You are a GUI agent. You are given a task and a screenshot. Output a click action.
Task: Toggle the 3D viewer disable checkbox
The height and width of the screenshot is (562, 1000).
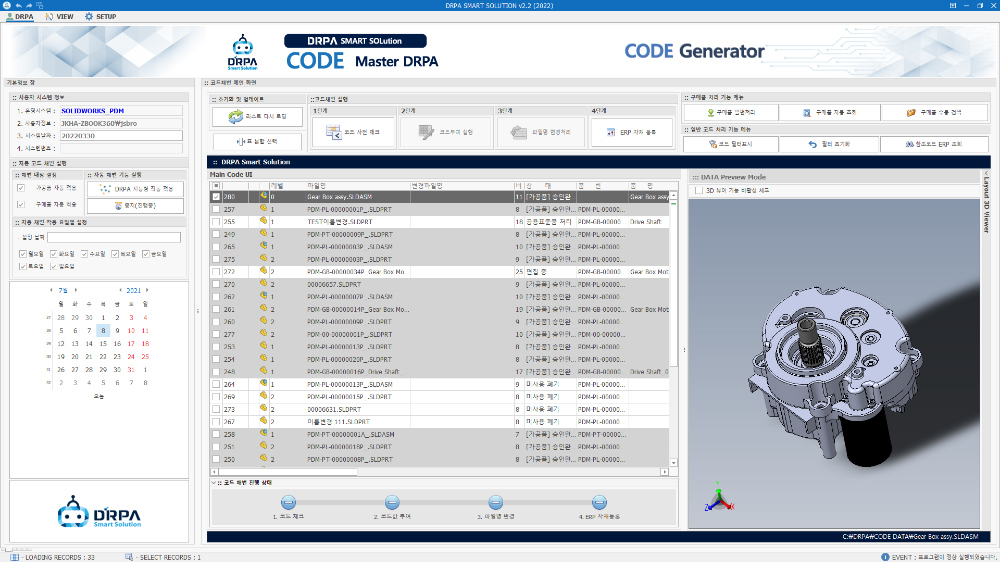[x=699, y=190]
